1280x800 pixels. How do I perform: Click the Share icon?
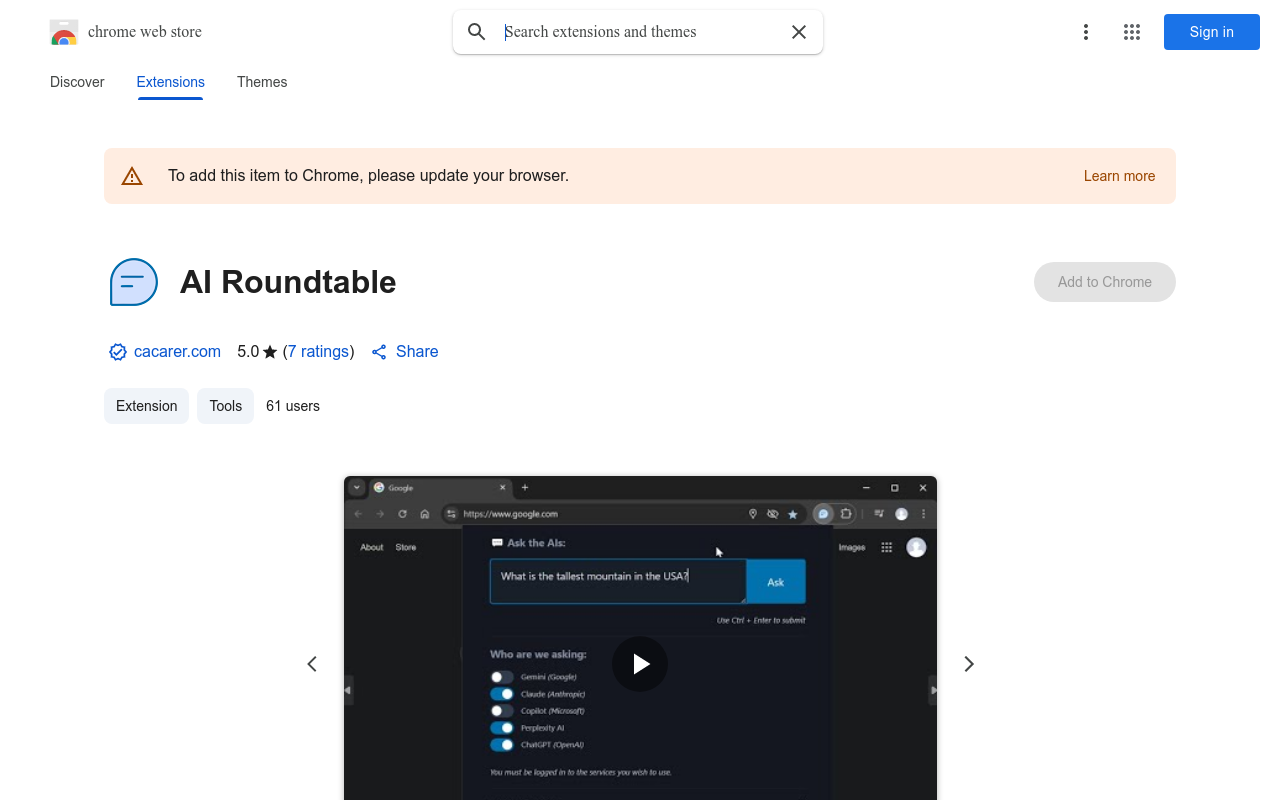(x=379, y=352)
